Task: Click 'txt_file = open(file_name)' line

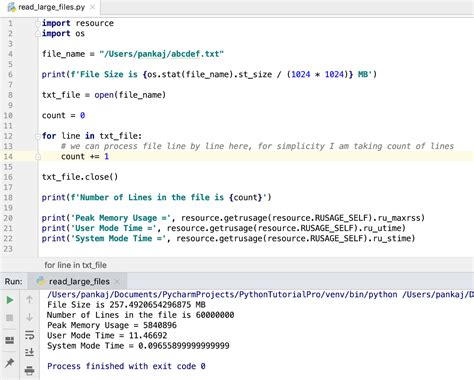Action: [x=104, y=95]
